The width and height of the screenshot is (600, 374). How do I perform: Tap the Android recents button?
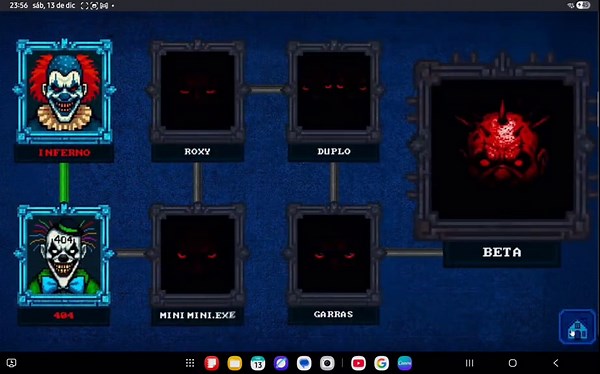coord(470,363)
